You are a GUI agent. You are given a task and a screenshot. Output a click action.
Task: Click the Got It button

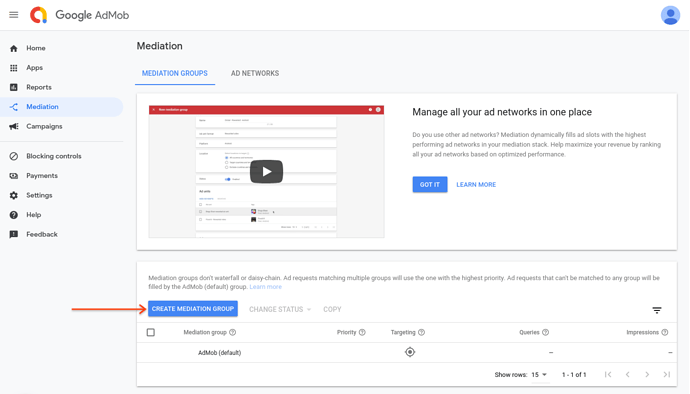point(430,184)
